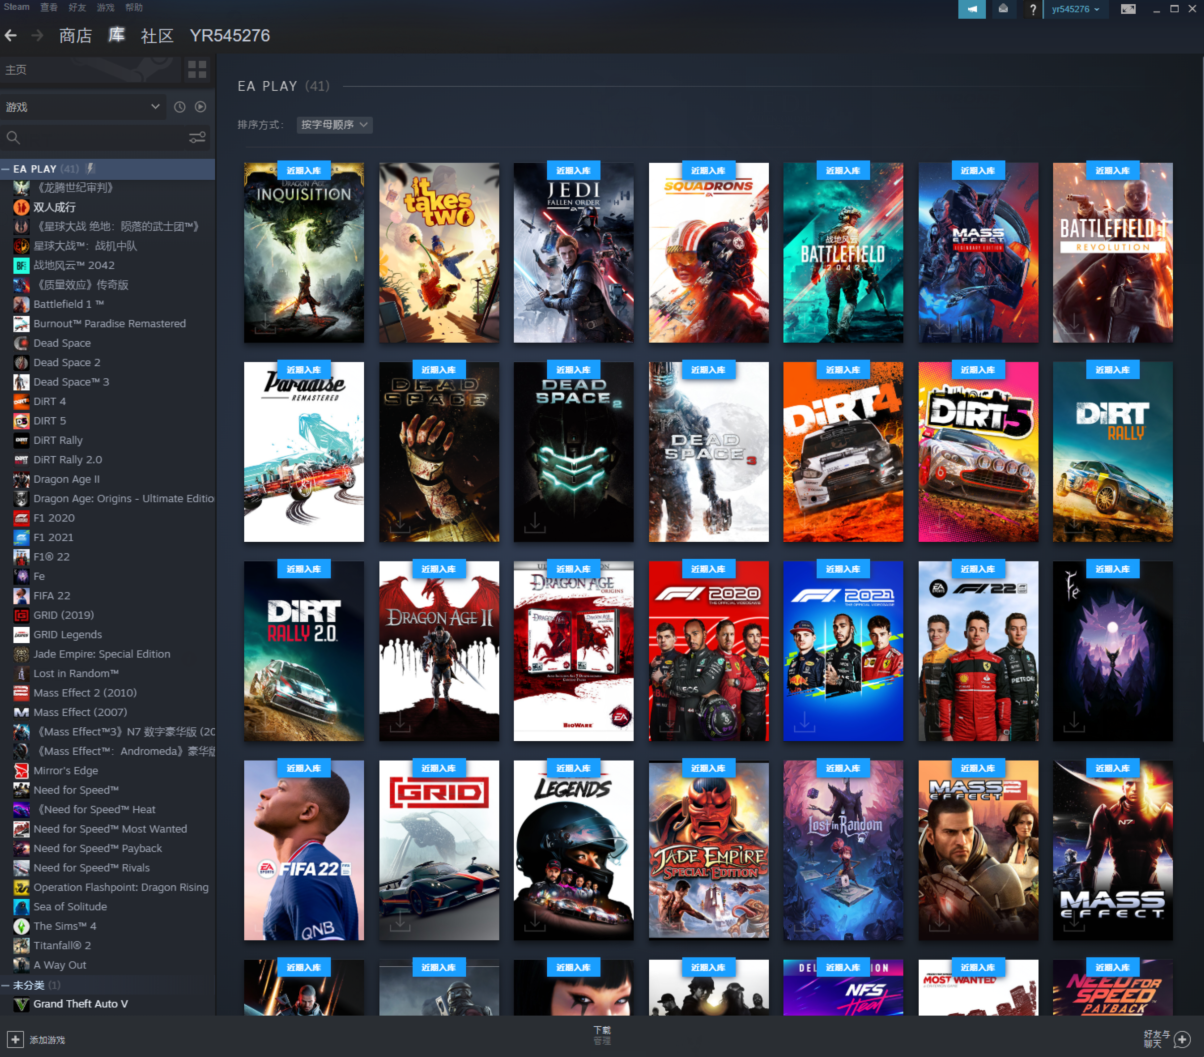Screen dimensions: 1204x1057
Task: Collapse the 未分类 category
Action: click(x=6, y=985)
